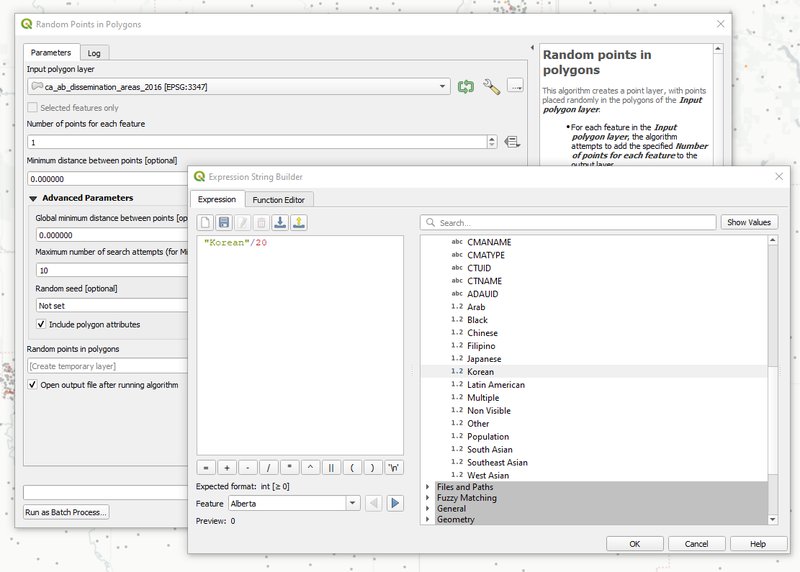
Task: Increase number of points with the spinner arrows
Action: [x=492, y=139]
